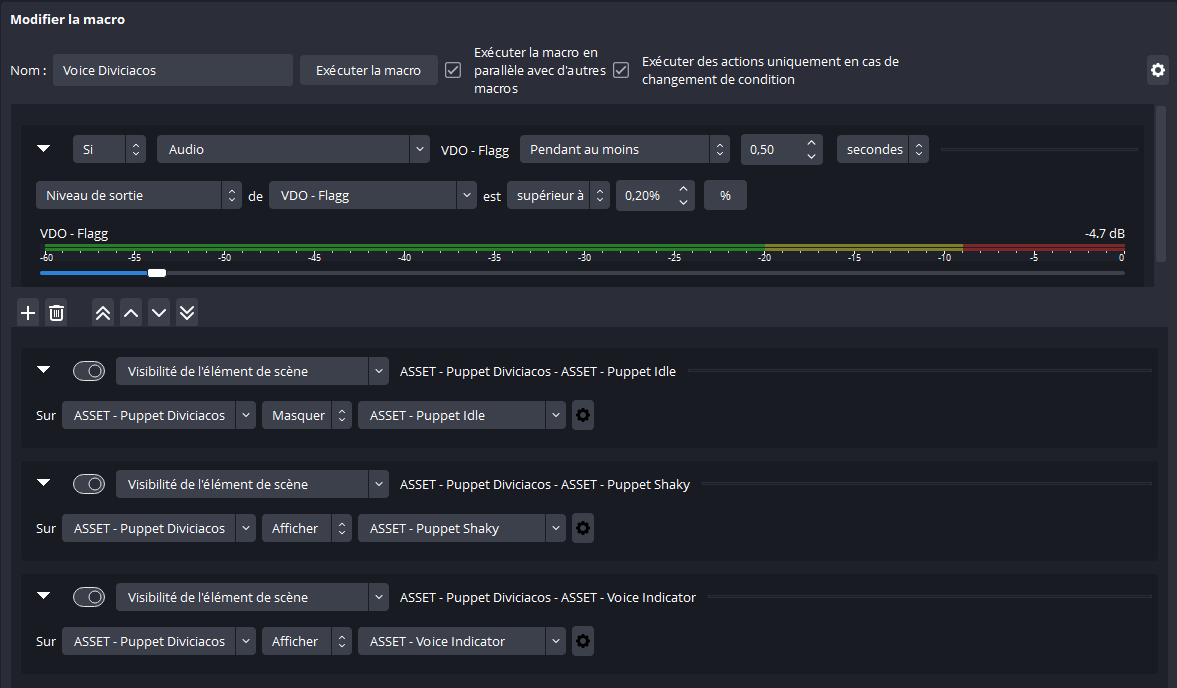Toggle the switch on the Puppet Shaky action

[x=89, y=483]
